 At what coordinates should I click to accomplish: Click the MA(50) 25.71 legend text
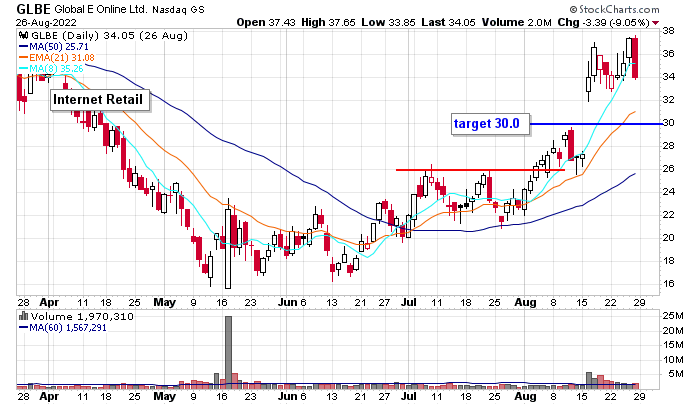tap(58, 47)
